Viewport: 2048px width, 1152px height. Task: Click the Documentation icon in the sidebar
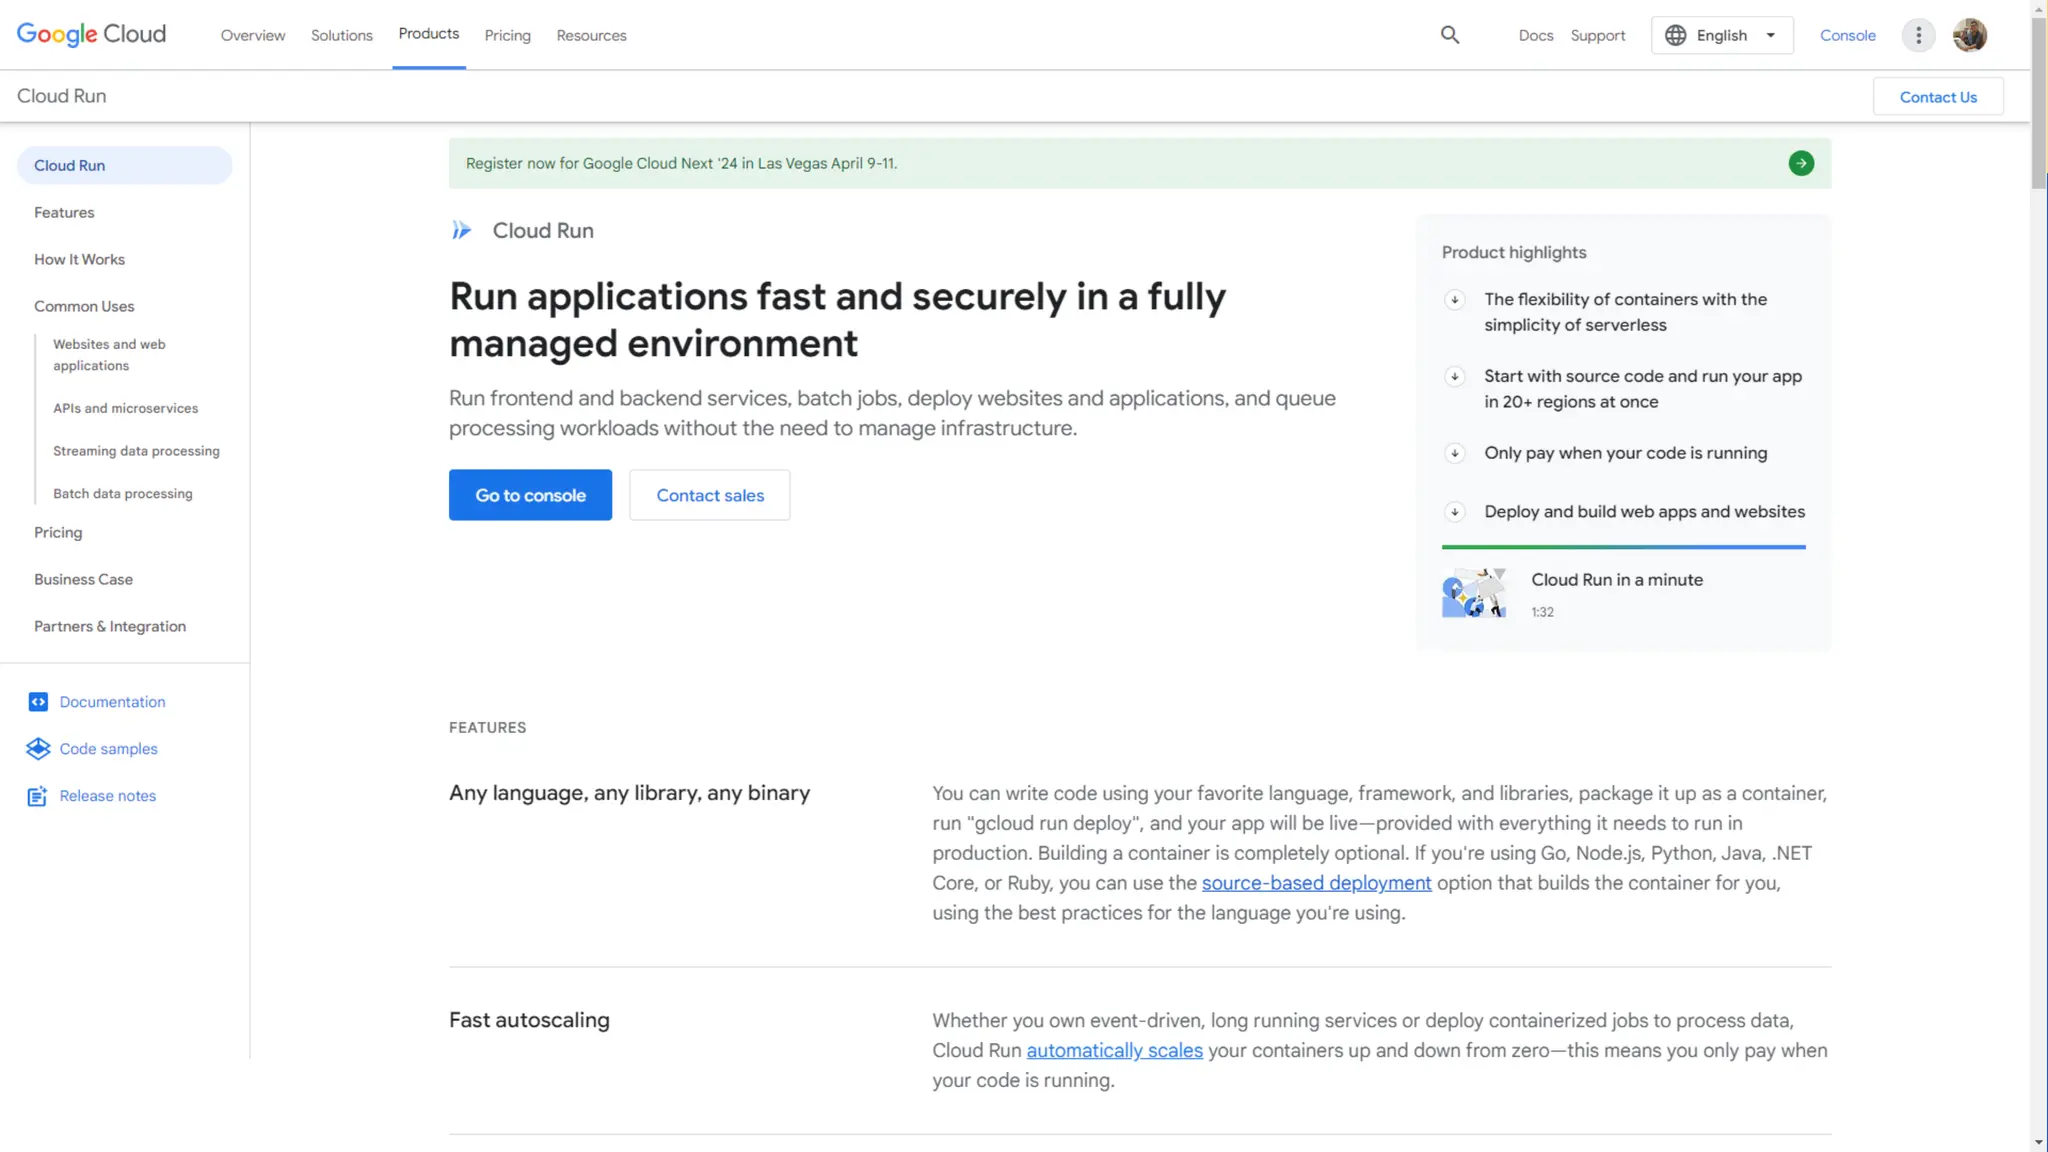point(38,702)
